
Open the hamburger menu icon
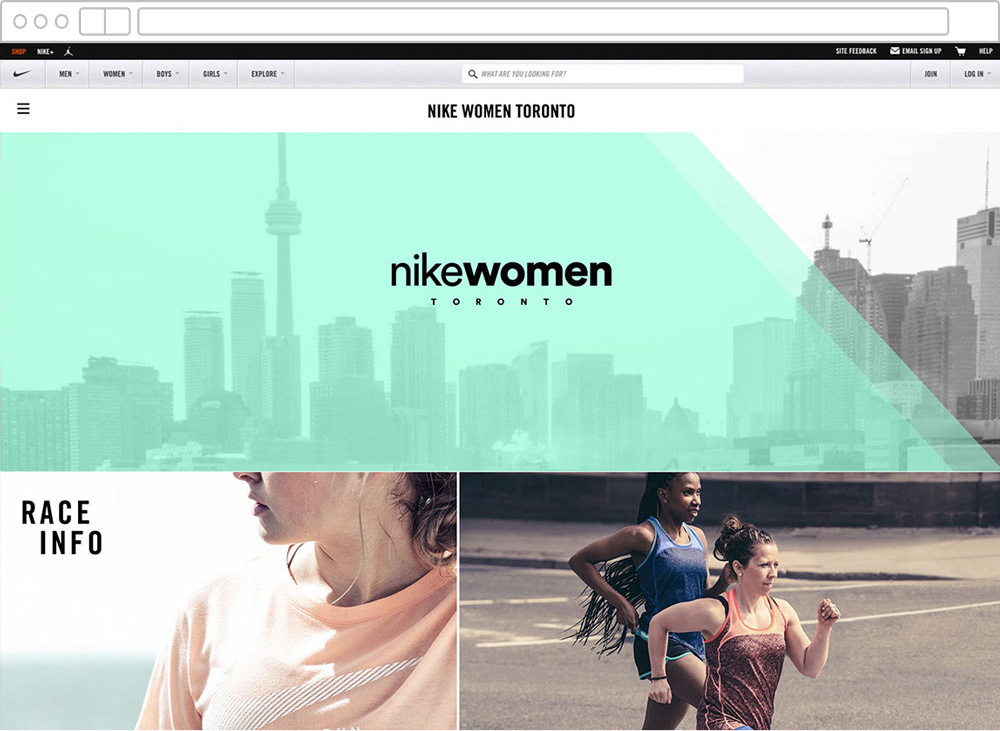click(x=24, y=109)
